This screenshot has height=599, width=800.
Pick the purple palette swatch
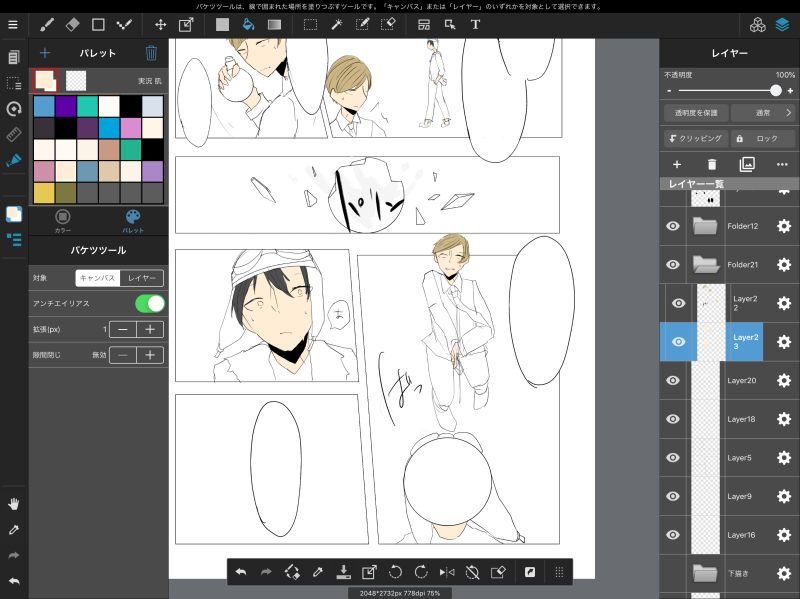pyautogui.click(x=66, y=106)
